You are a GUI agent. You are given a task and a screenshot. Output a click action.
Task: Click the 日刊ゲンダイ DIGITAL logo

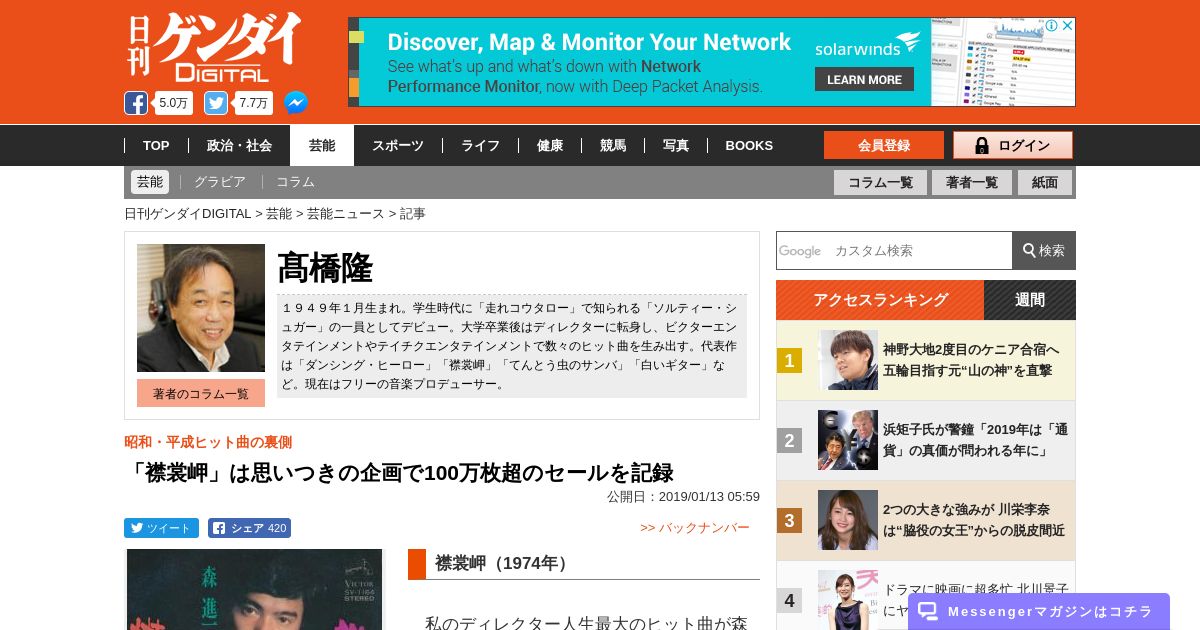(213, 48)
